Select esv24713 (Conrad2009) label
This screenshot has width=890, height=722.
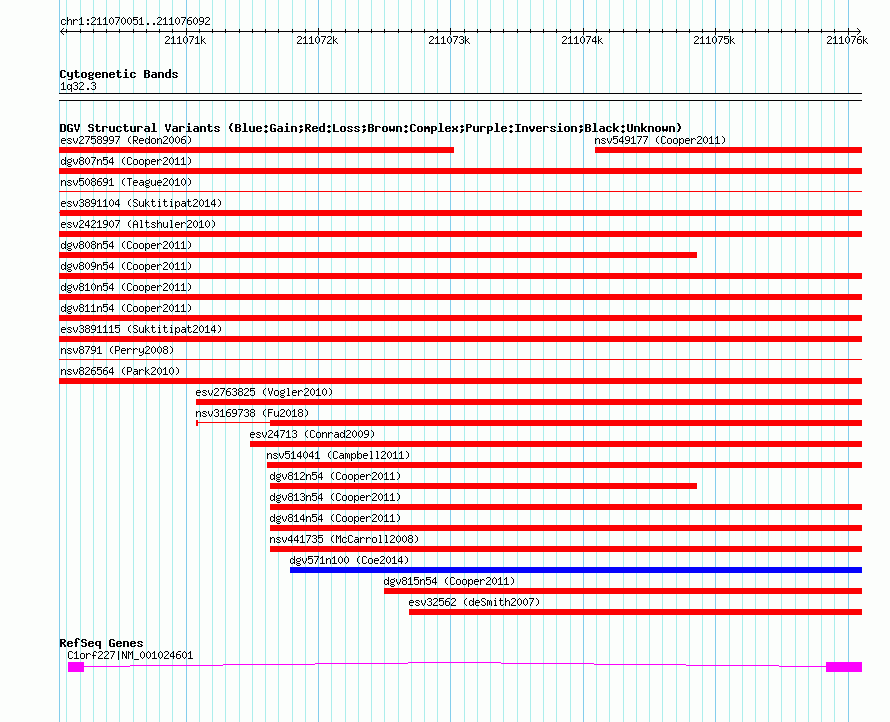pos(312,434)
